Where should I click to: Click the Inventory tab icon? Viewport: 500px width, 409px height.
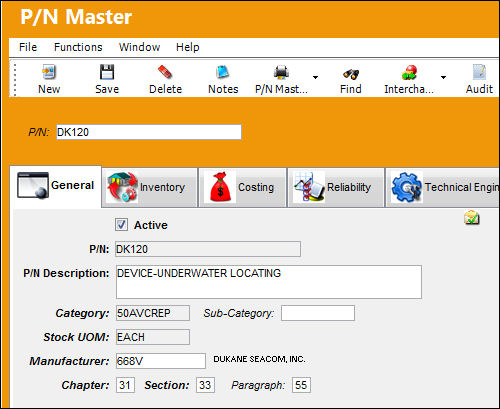click(x=122, y=187)
